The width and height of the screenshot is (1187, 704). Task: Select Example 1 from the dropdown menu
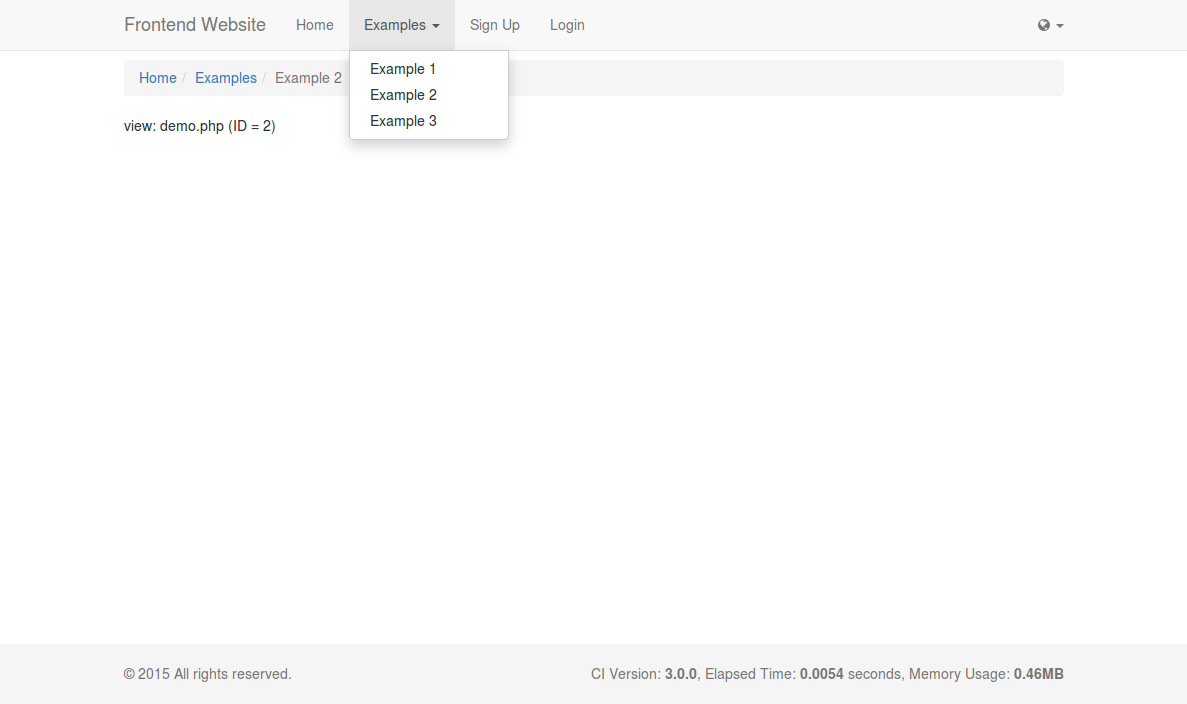coord(403,69)
